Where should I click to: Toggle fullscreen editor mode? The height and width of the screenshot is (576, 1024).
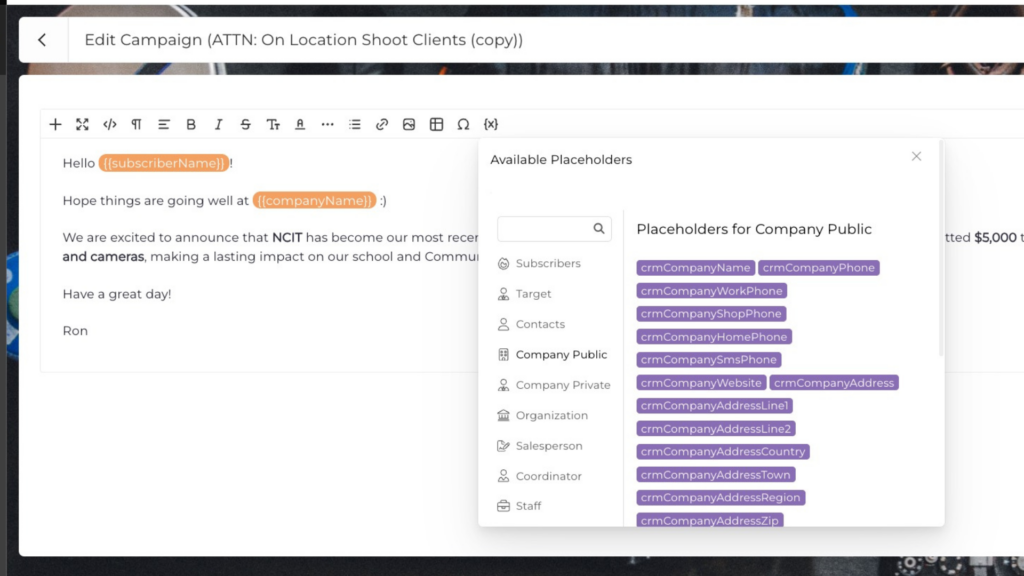82,125
